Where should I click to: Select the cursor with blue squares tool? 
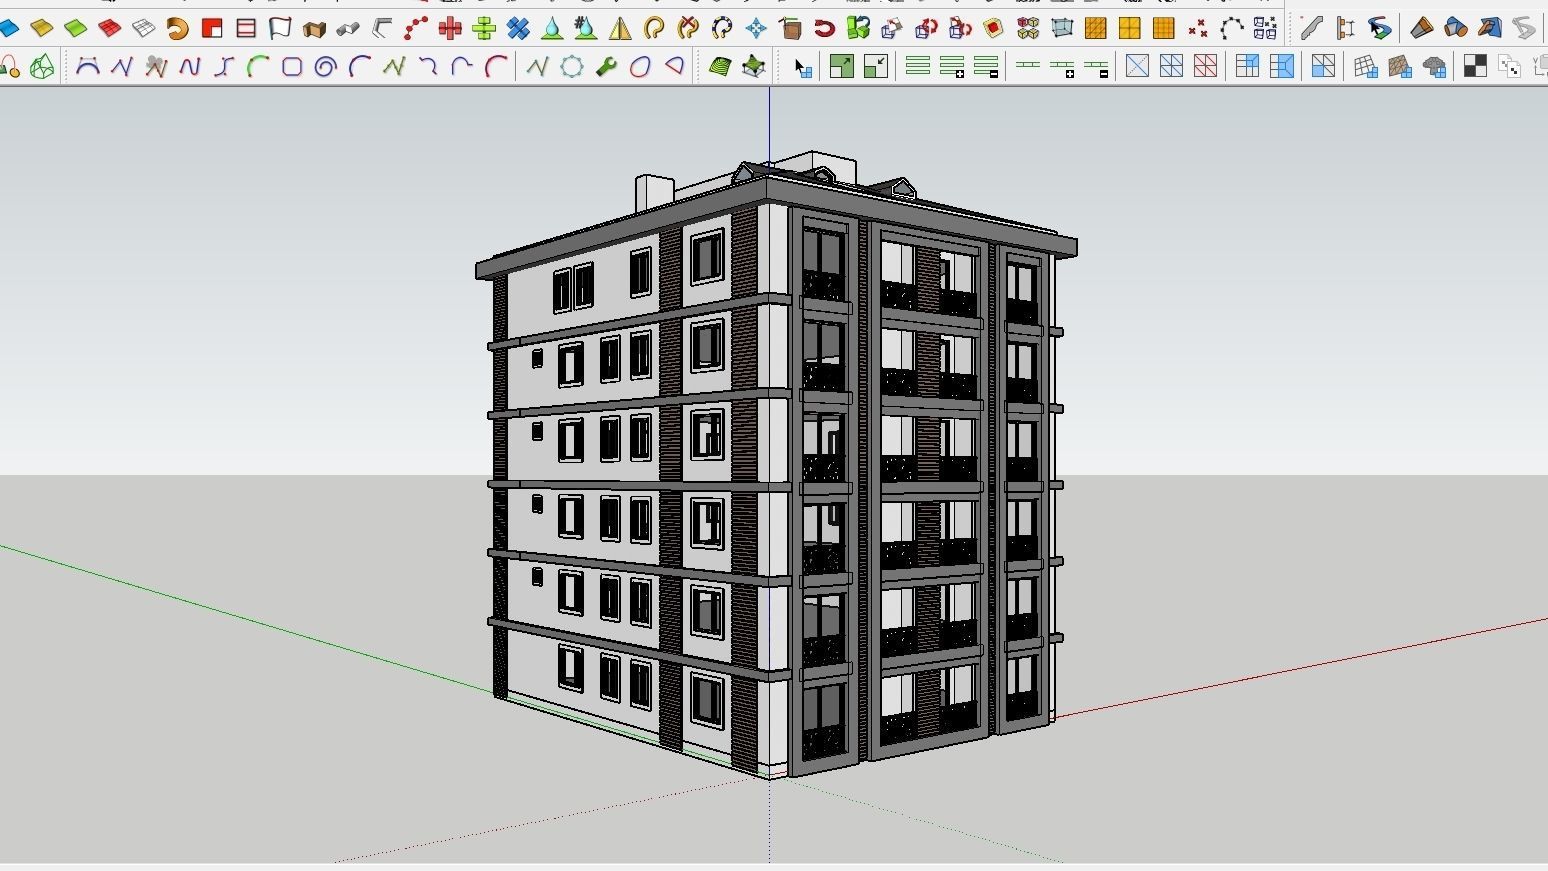(803, 67)
